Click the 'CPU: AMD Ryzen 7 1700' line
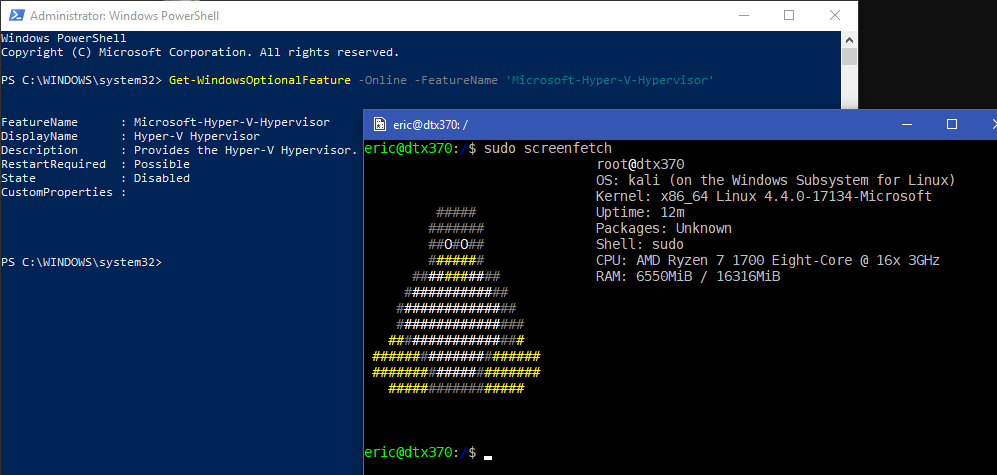The width and height of the screenshot is (997, 475). point(768,260)
